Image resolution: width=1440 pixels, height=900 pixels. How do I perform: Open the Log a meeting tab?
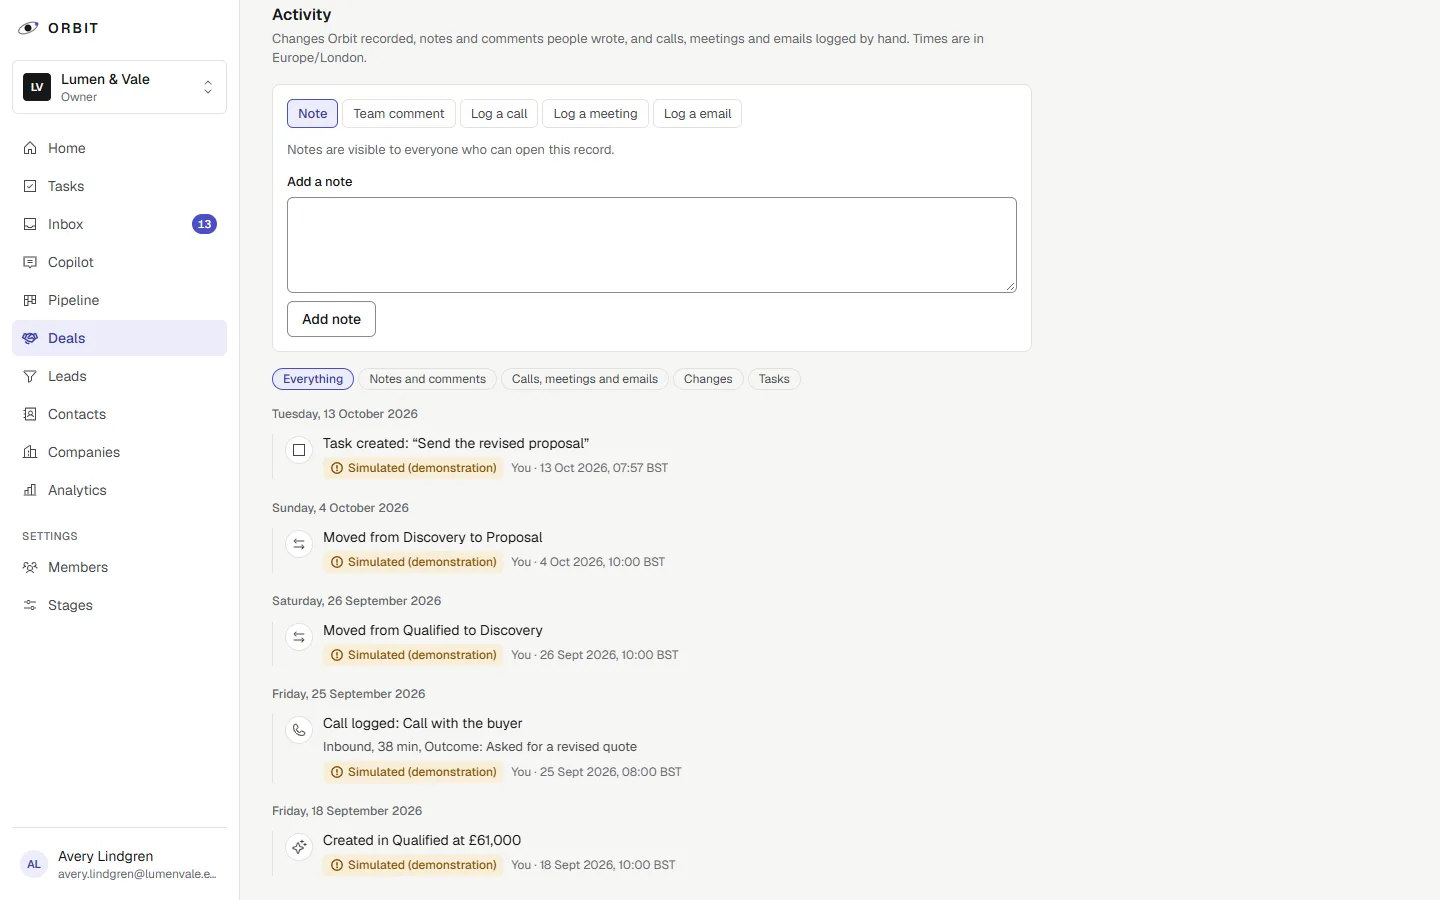click(x=595, y=114)
